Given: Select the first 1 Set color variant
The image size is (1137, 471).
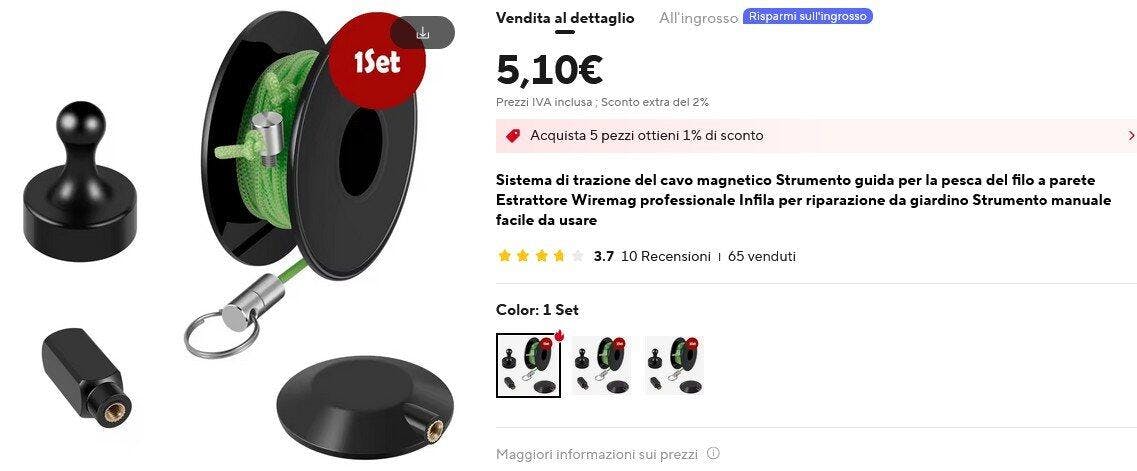Looking at the screenshot, I should pyautogui.click(x=529, y=365).
